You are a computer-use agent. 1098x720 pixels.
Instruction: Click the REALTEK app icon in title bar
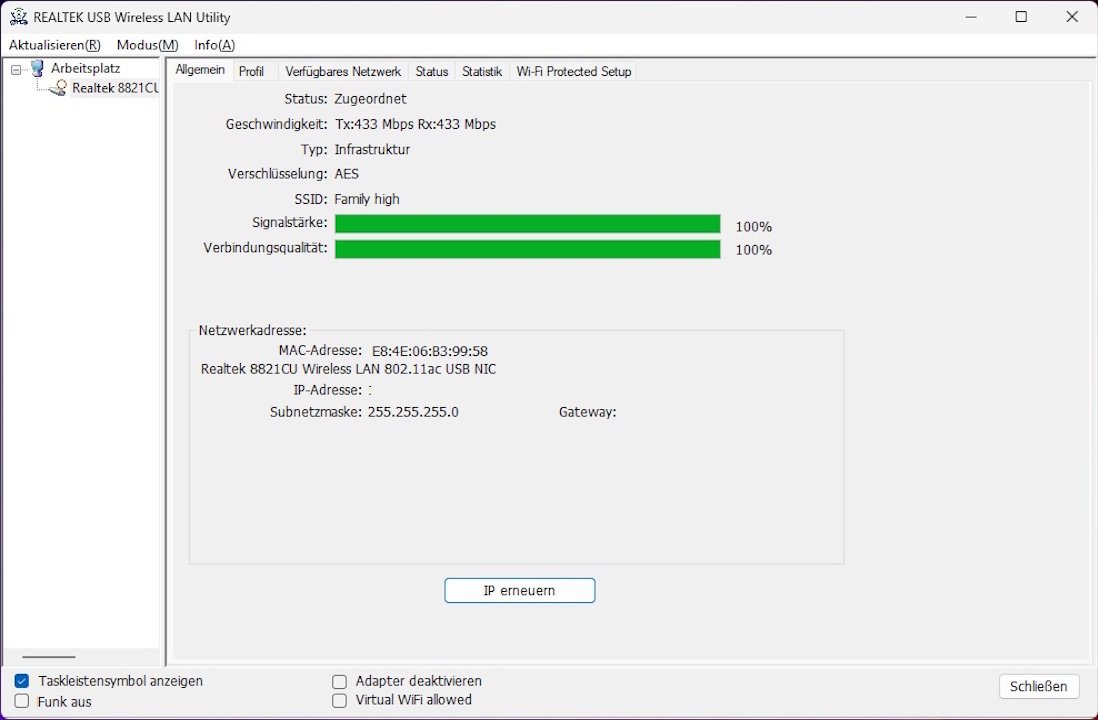coord(17,17)
